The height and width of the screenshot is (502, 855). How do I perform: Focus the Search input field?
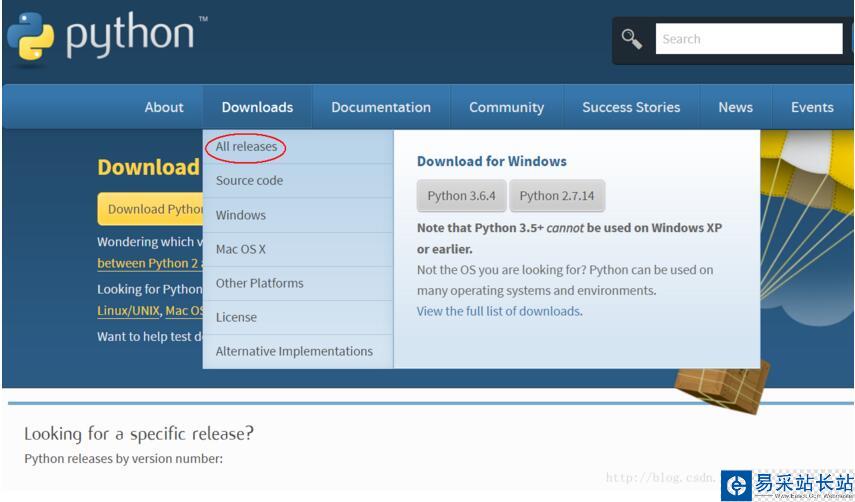click(x=749, y=39)
